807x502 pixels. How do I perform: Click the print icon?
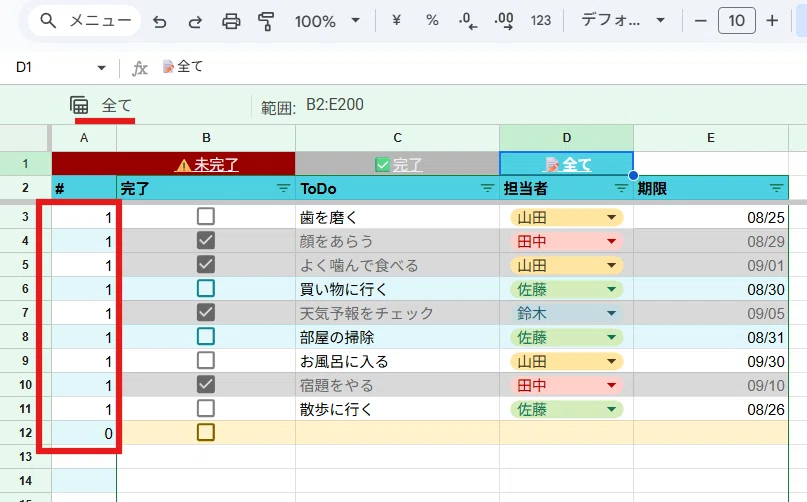[231, 22]
